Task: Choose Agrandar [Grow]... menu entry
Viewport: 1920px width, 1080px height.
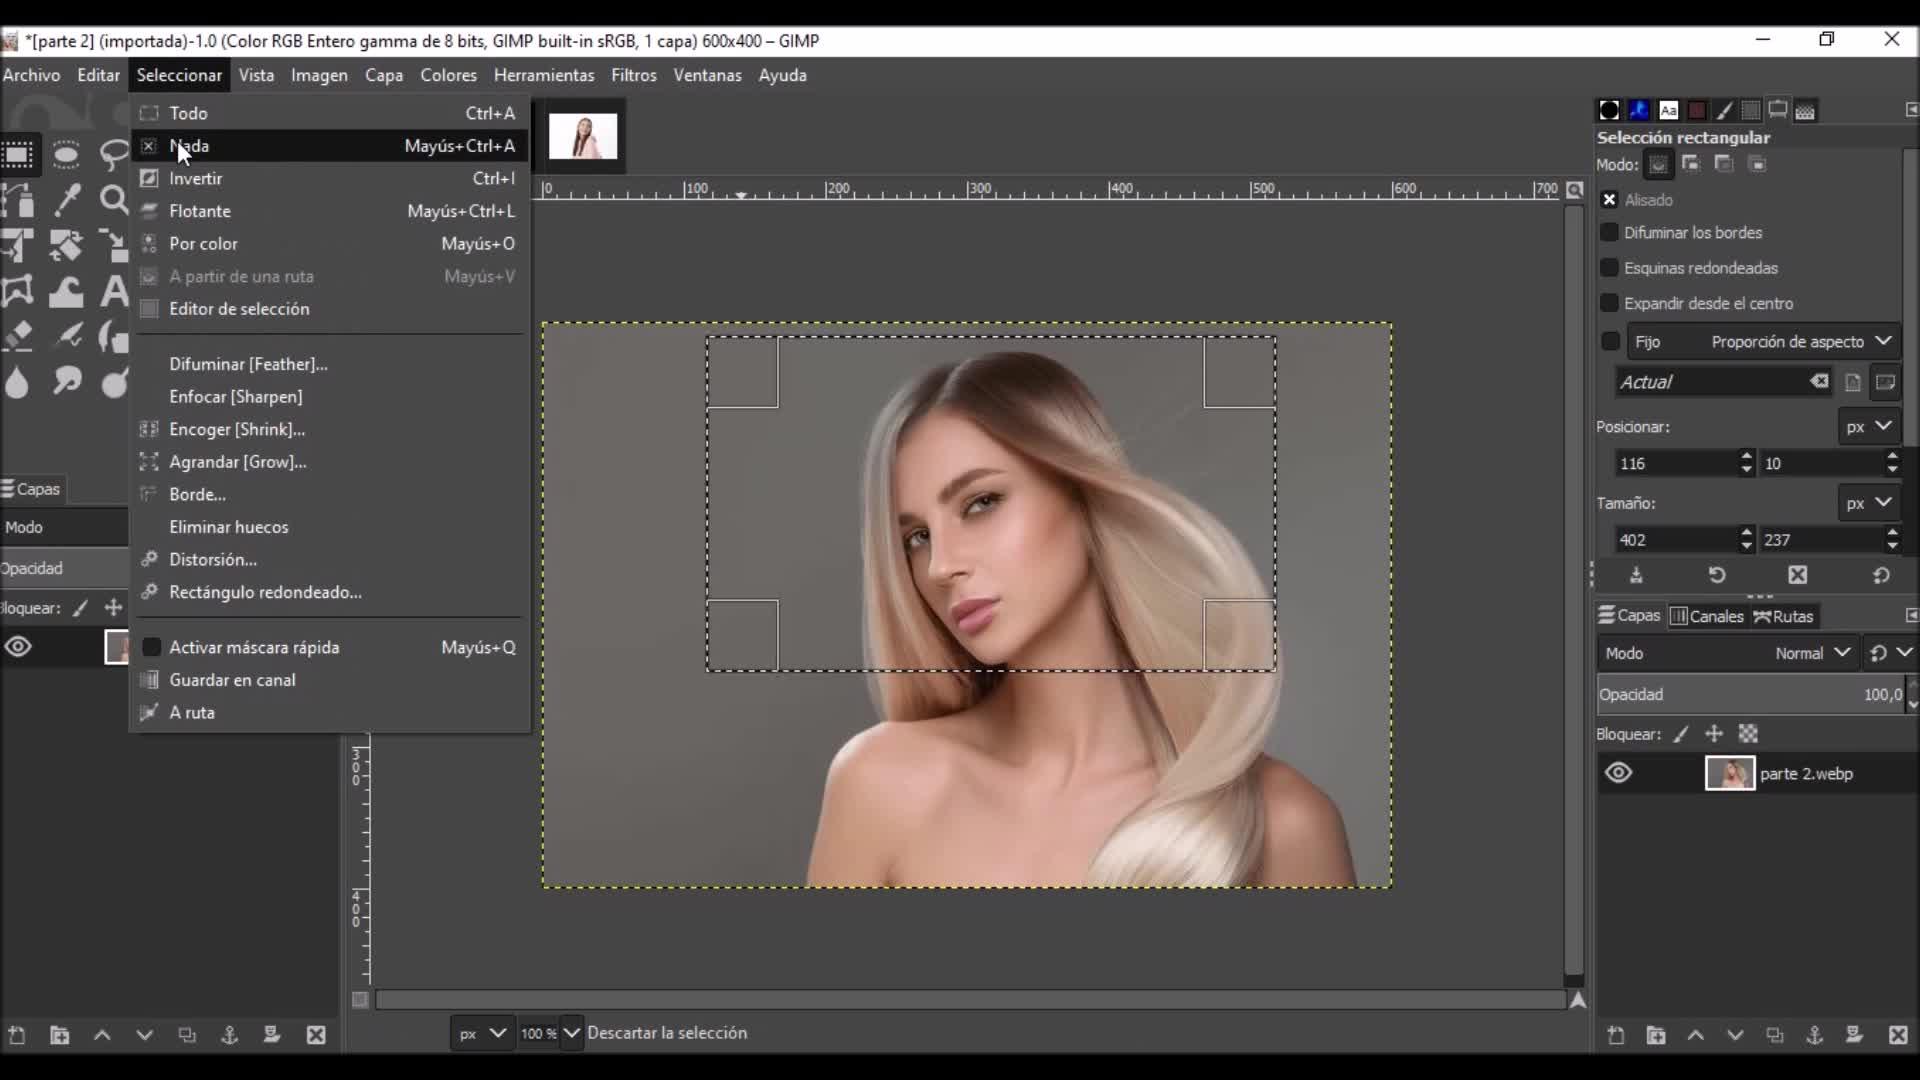Action: coord(238,462)
